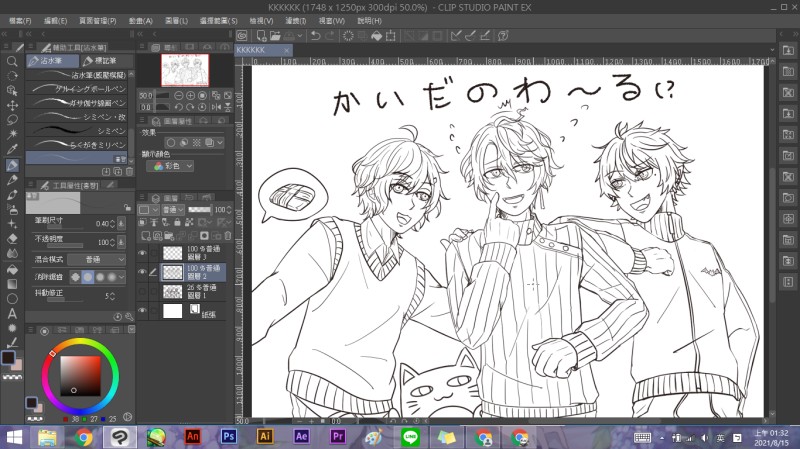
Task: Select the Lasso selection tool
Action: 12,120
